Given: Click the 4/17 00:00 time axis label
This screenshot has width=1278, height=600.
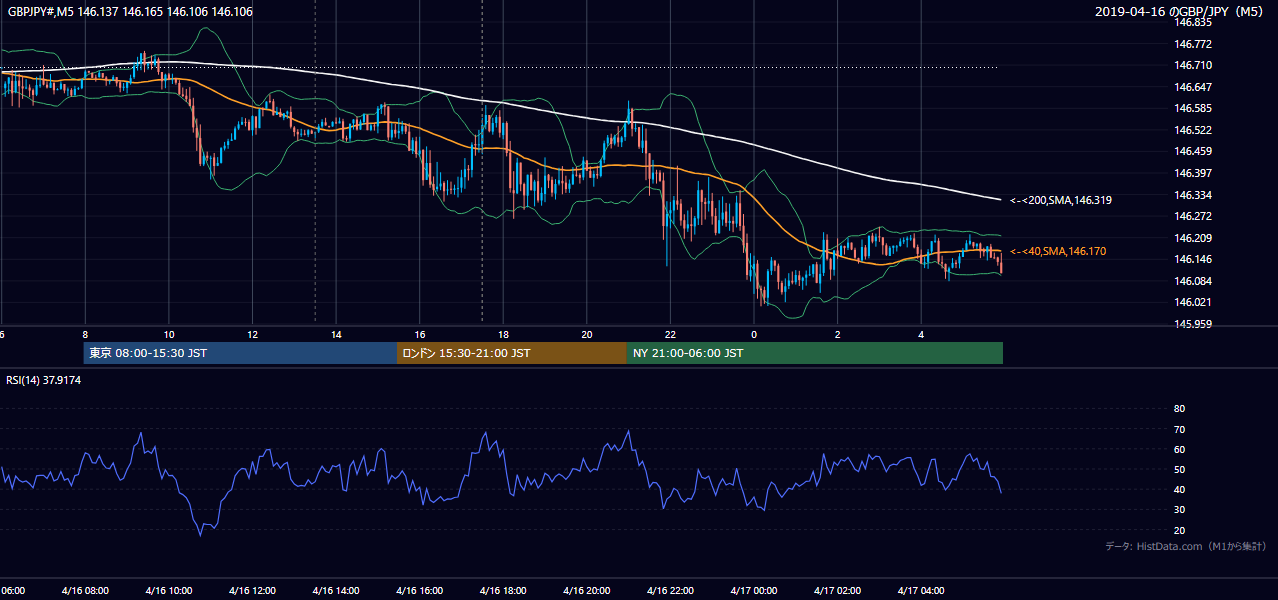Looking at the screenshot, I should click(x=754, y=590).
